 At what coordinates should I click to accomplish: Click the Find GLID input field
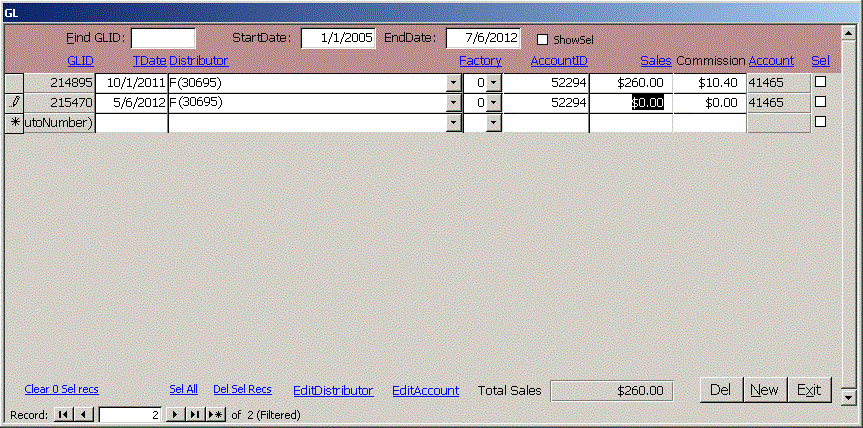(x=163, y=39)
